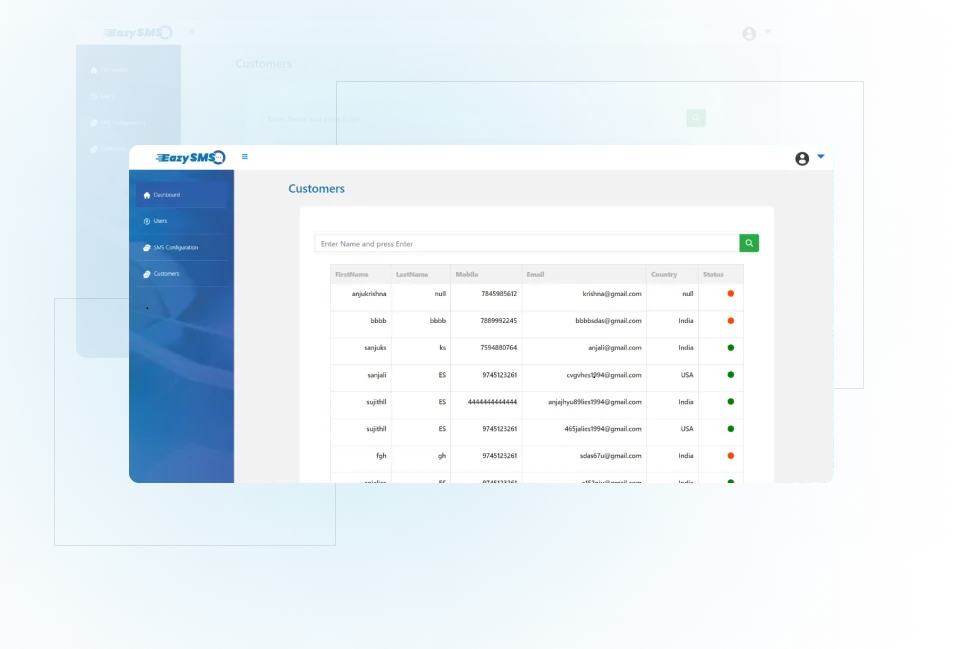Click the FirstName column header
The height and width of the screenshot is (649, 970).
352,274
